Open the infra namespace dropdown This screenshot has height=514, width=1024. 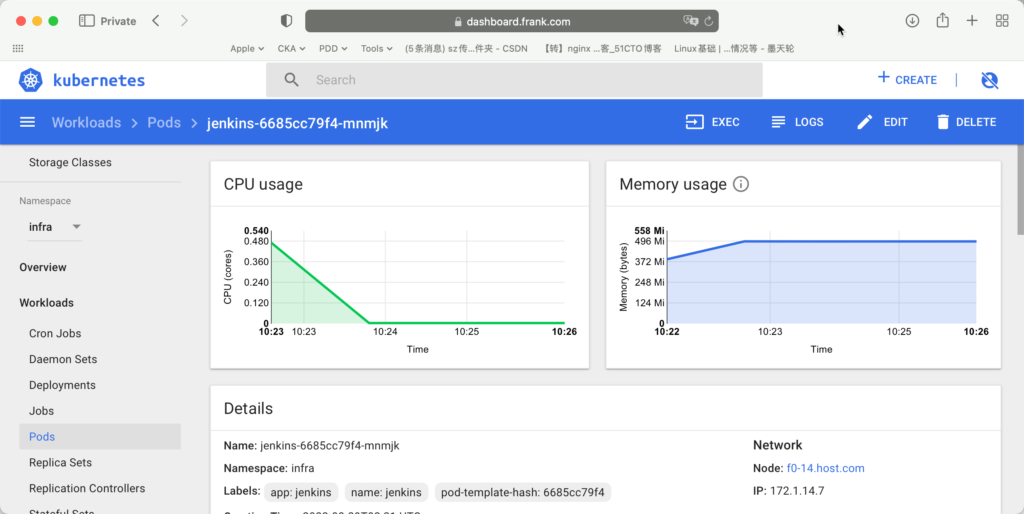[x=55, y=227]
